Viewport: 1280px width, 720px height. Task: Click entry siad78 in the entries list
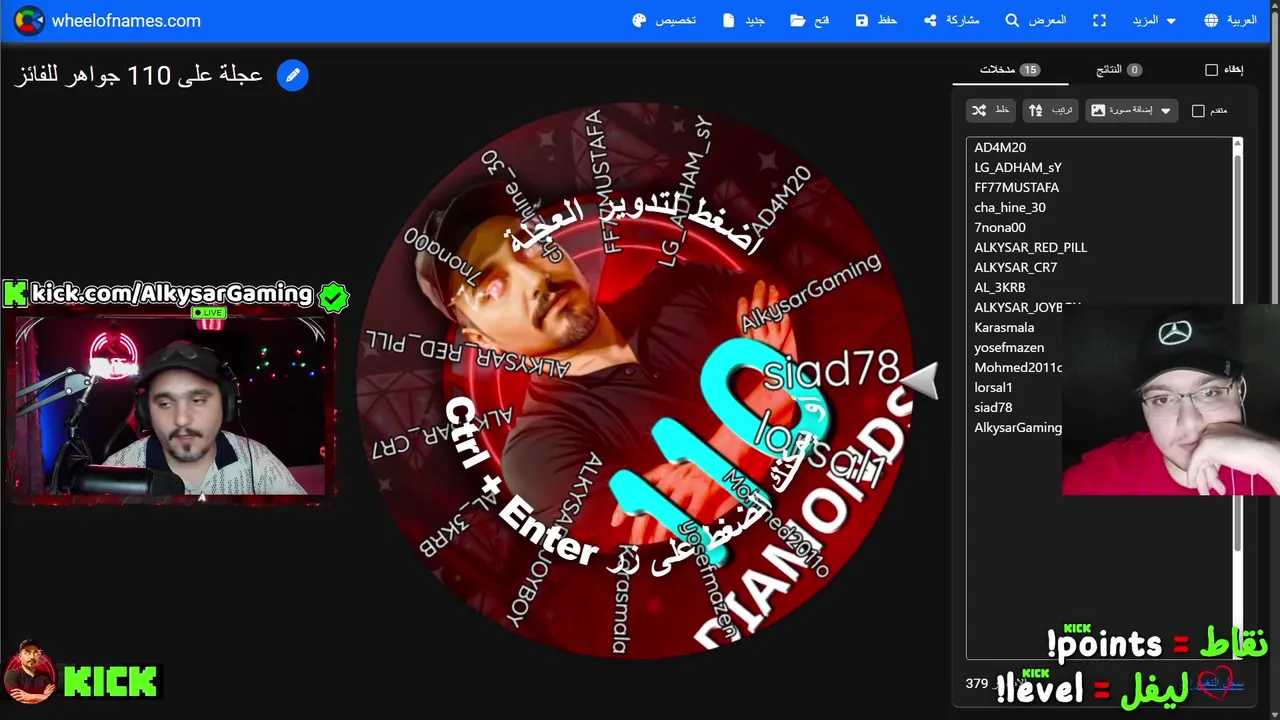pos(993,408)
